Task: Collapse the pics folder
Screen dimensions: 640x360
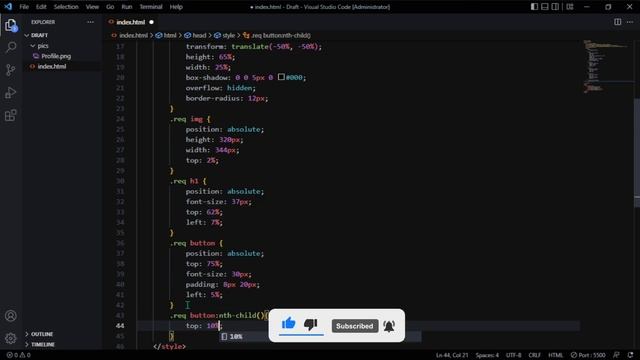Action: click(43, 46)
